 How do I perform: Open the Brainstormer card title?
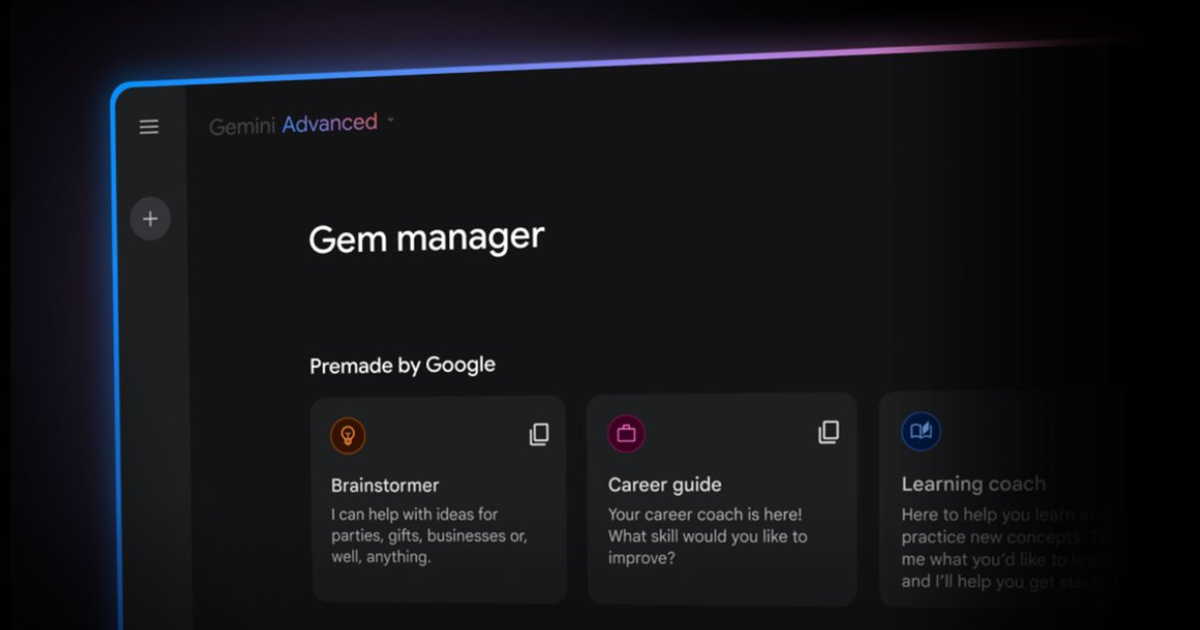[x=385, y=485]
